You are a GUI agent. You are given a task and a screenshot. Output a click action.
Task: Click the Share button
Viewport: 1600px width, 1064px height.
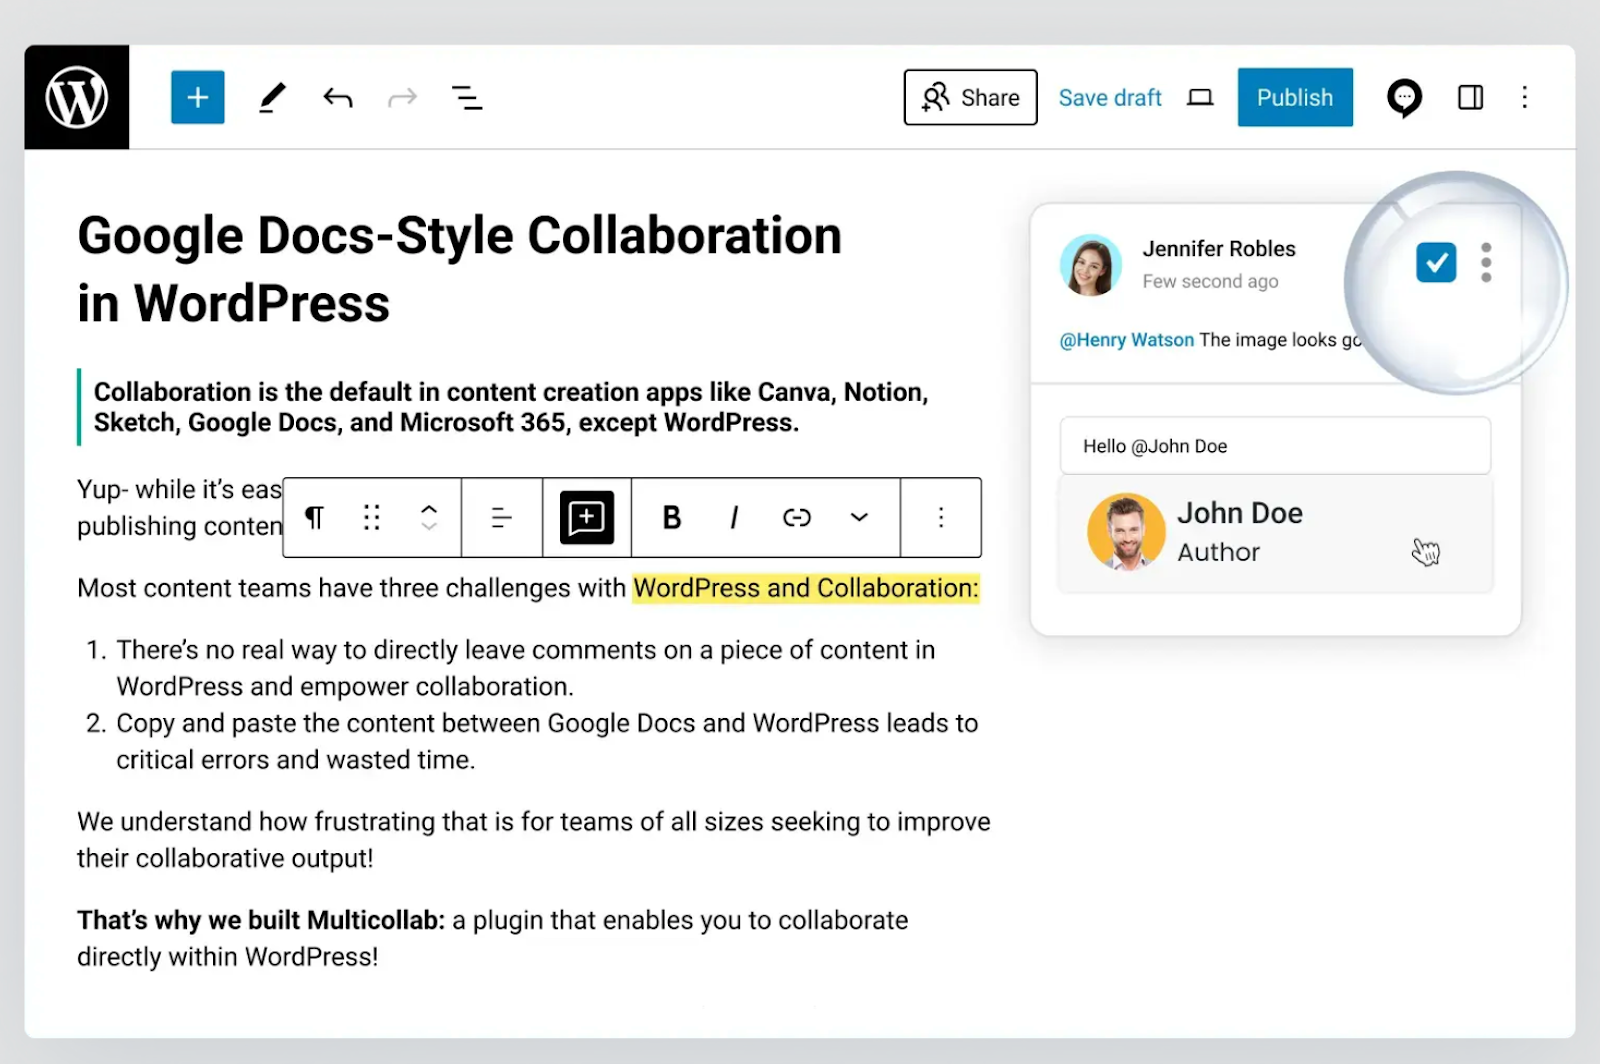pyautogui.click(x=970, y=97)
